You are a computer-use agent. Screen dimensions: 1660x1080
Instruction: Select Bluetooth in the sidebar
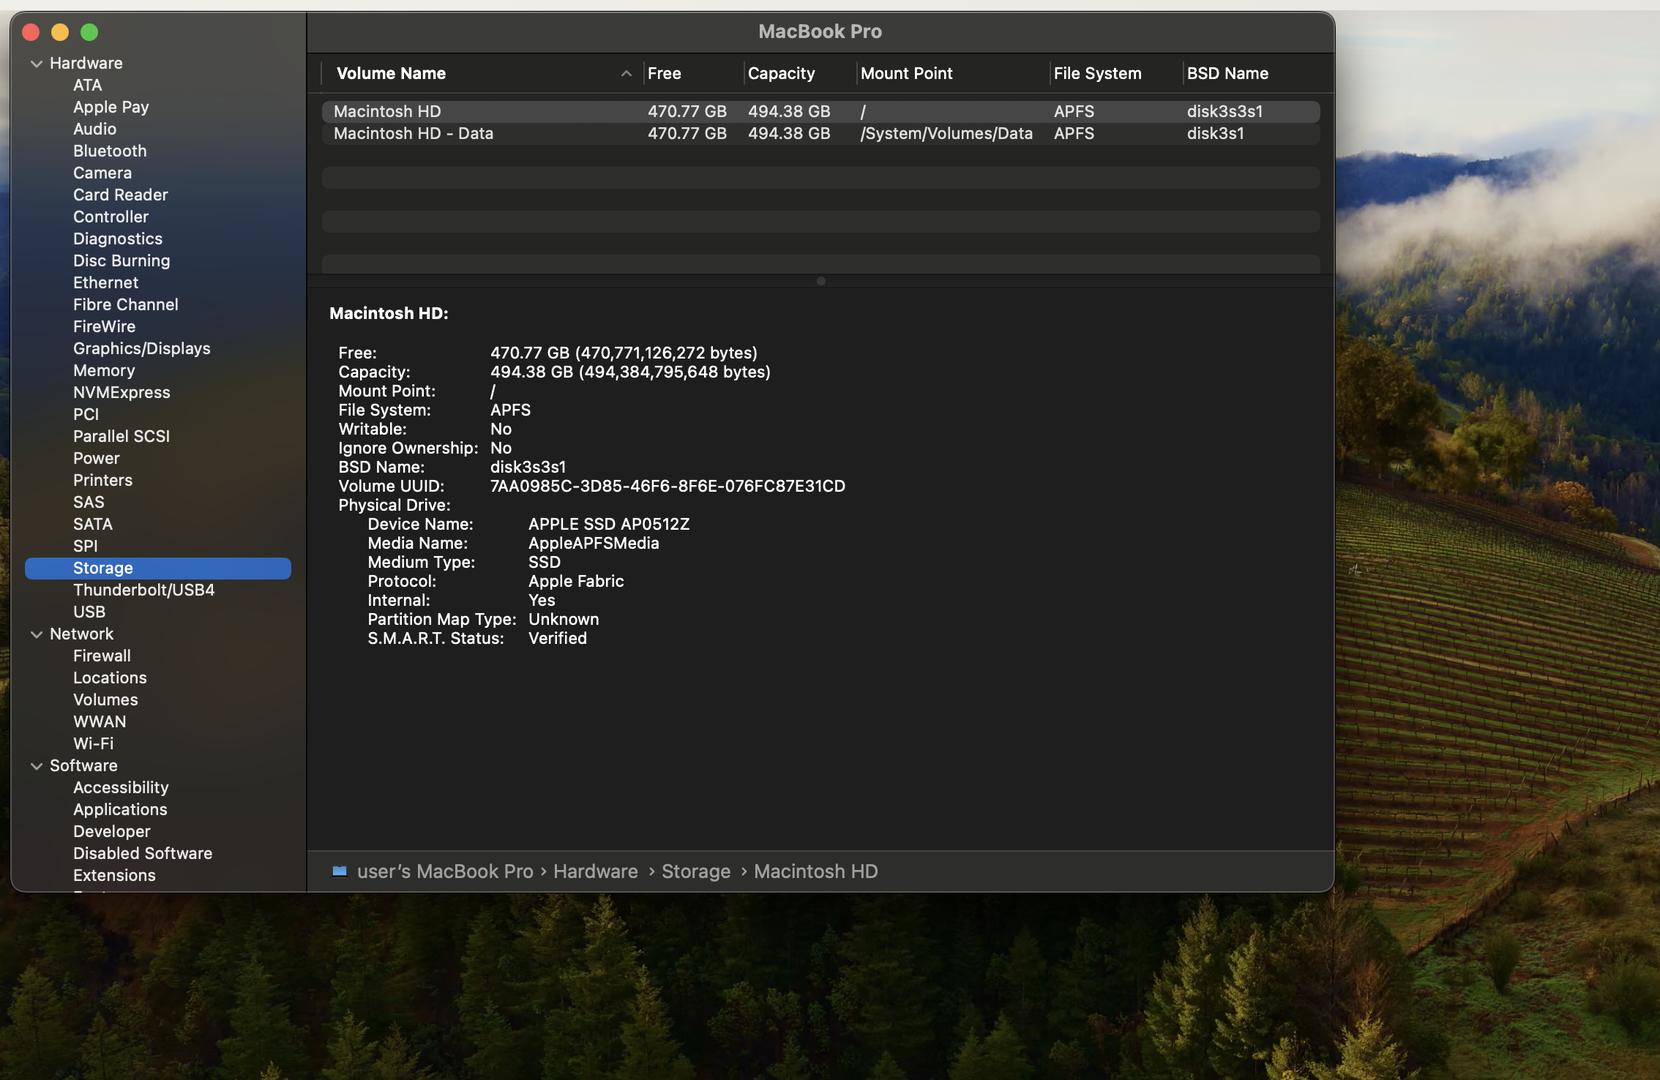[x=110, y=151]
